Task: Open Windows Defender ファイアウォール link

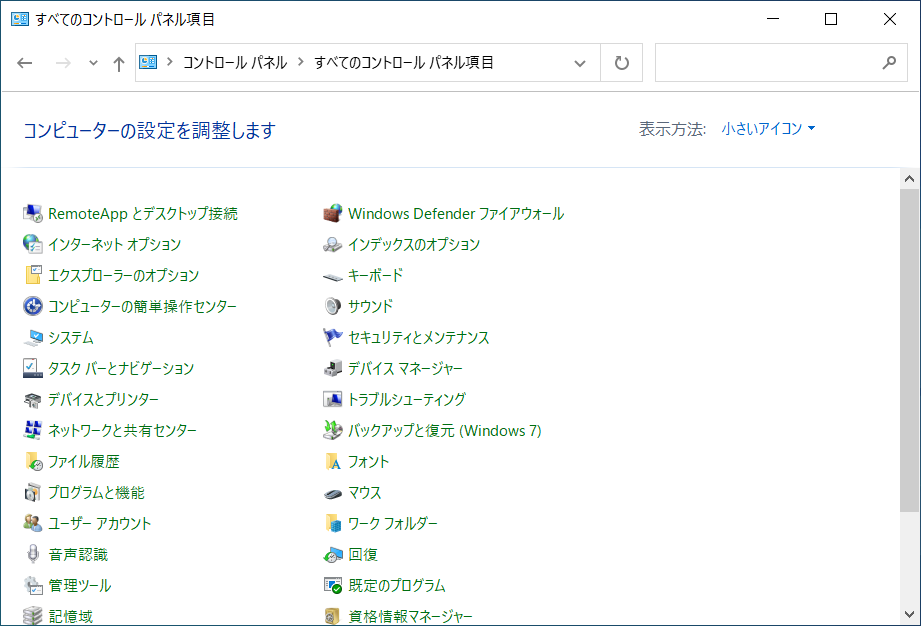Action: click(x=456, y=214)
